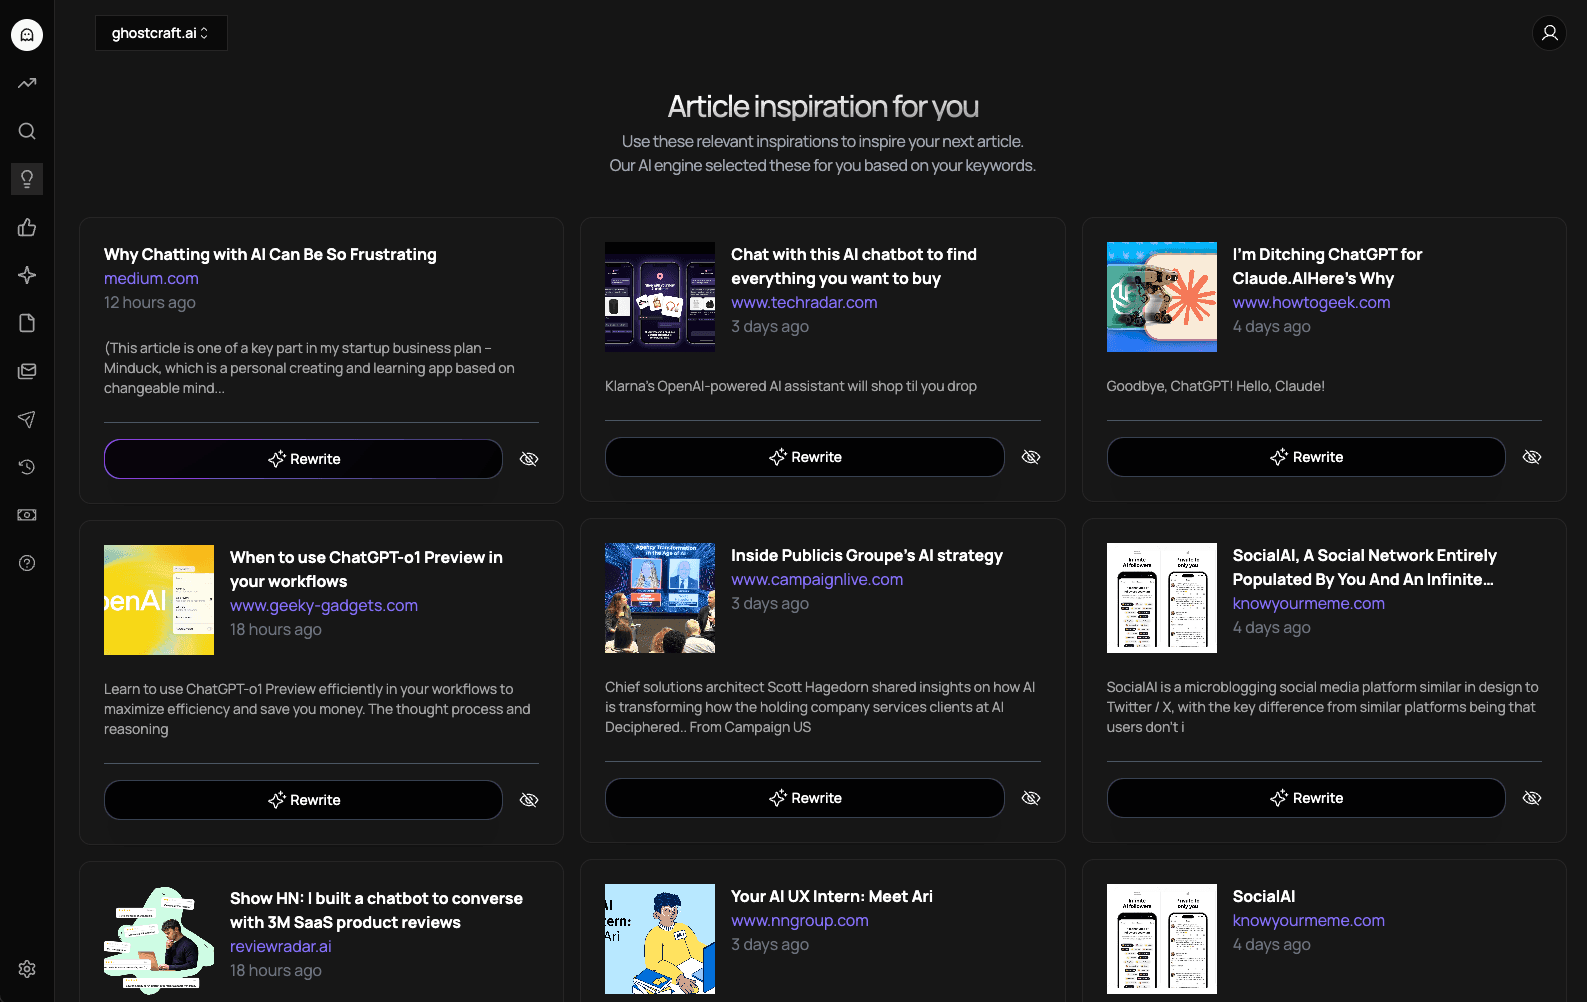1587x1002 pixels.
Task: Hide the 'Why Chatting with AI' article
Action: [529, 459]
